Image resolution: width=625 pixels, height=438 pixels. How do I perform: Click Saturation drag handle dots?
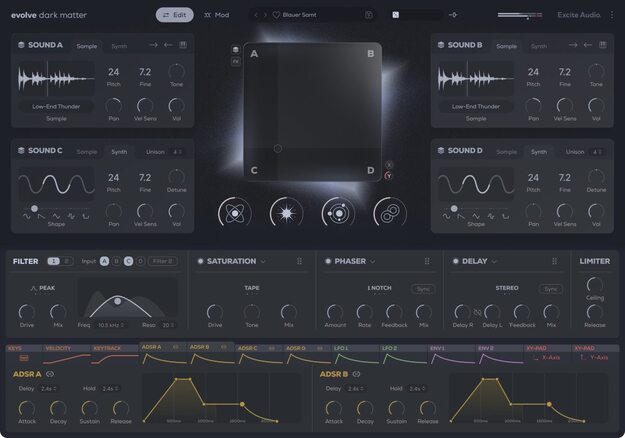click(x=299, y=261)
